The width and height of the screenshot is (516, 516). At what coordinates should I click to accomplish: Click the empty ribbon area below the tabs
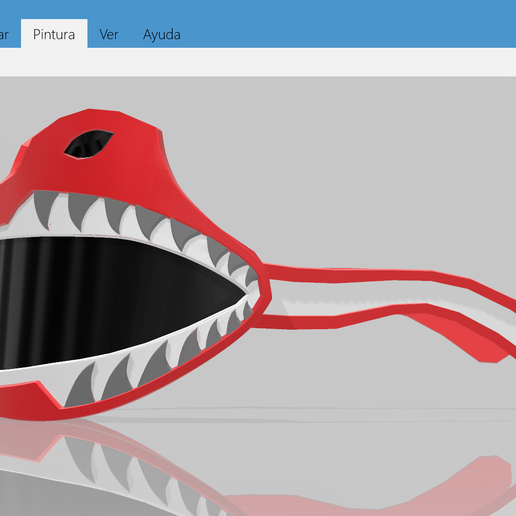tap(258, 62)
